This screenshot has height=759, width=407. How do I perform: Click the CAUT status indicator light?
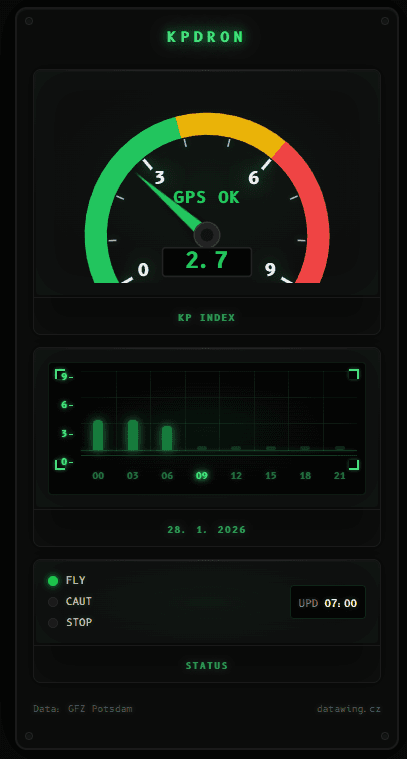tap(53, 602)
